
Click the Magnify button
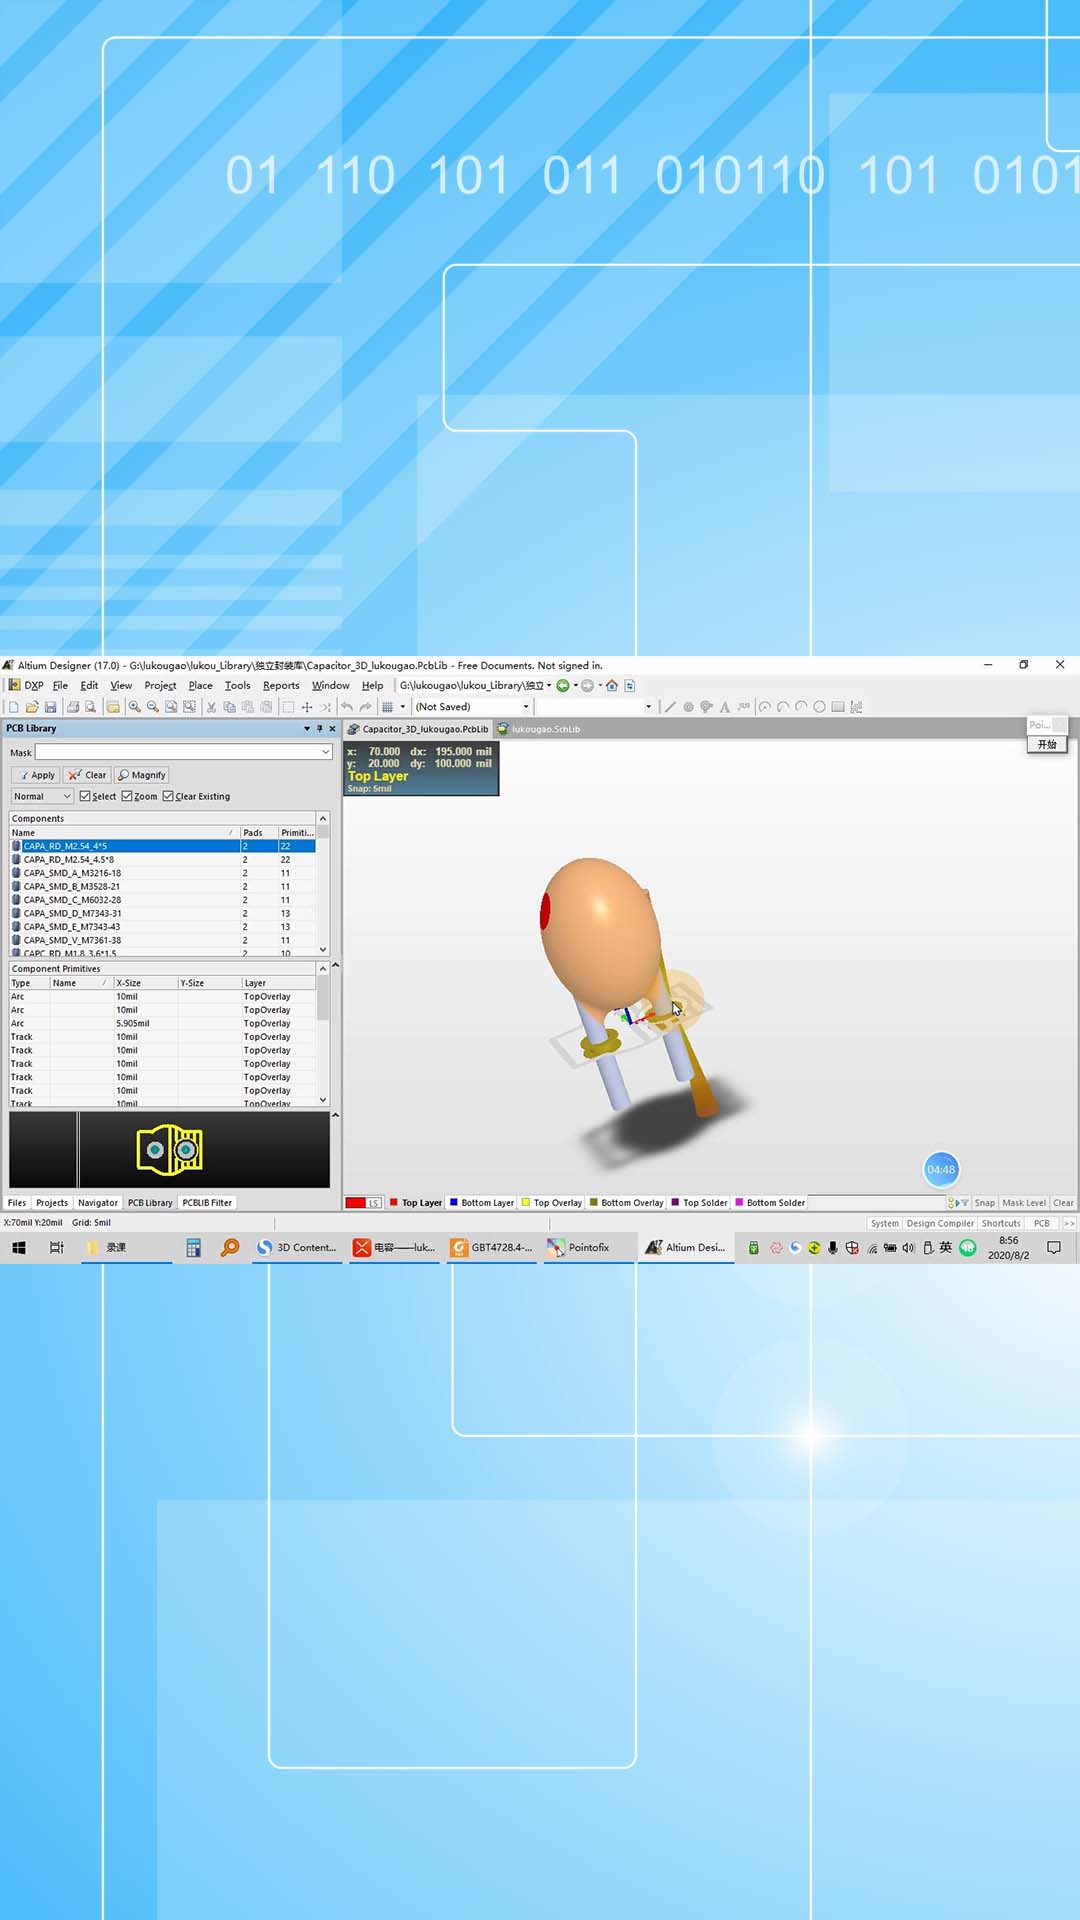[x=142, y=775]
